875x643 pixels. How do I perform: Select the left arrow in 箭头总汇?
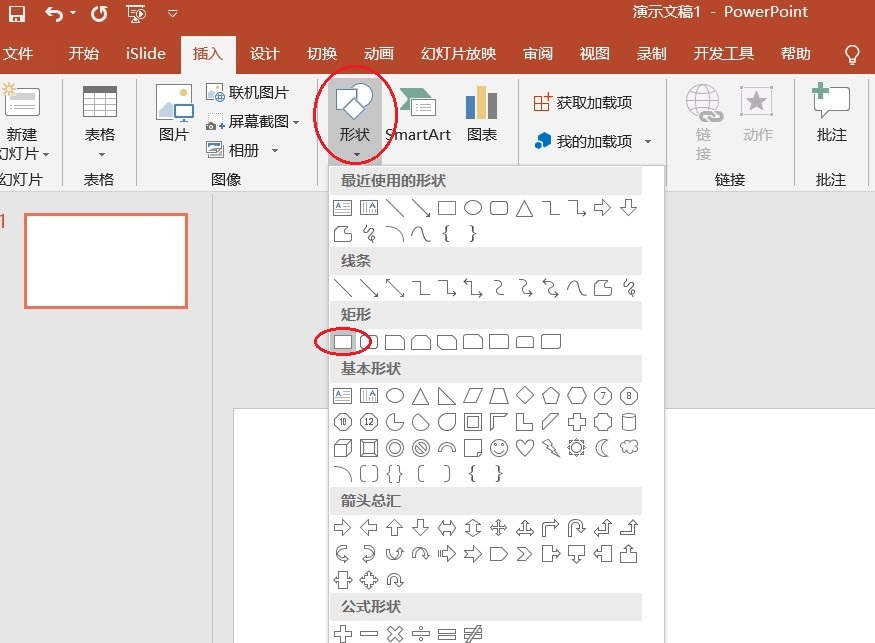pyautogui.click(x=368, y=527)
